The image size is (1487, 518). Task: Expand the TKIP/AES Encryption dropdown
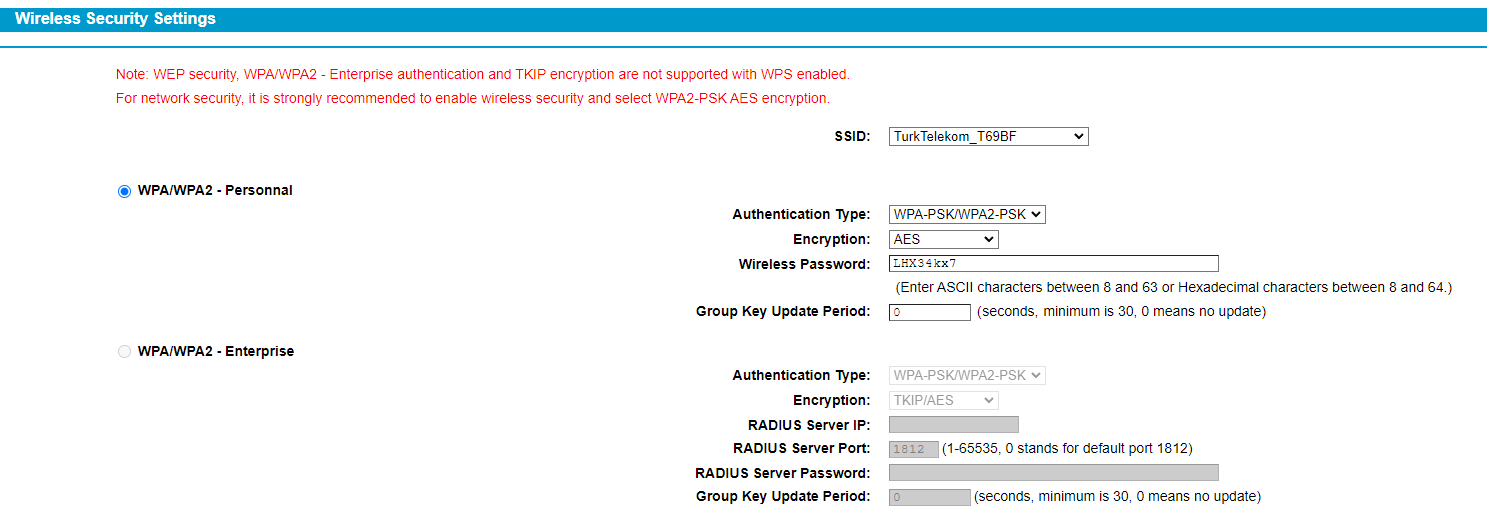pyautogui.click(x=943, y=400)
